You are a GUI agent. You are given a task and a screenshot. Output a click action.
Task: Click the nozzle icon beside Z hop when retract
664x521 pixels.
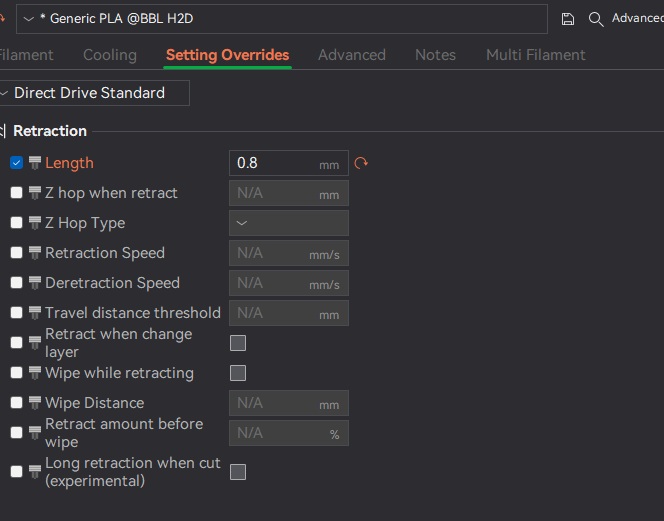pos(35,193)
